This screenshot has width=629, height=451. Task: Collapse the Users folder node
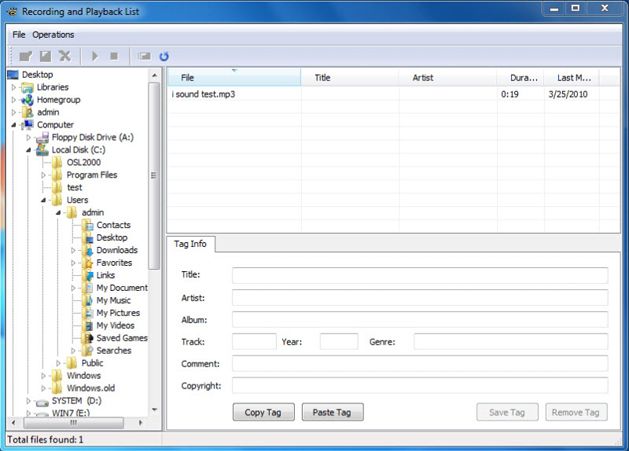click(44, 200)
